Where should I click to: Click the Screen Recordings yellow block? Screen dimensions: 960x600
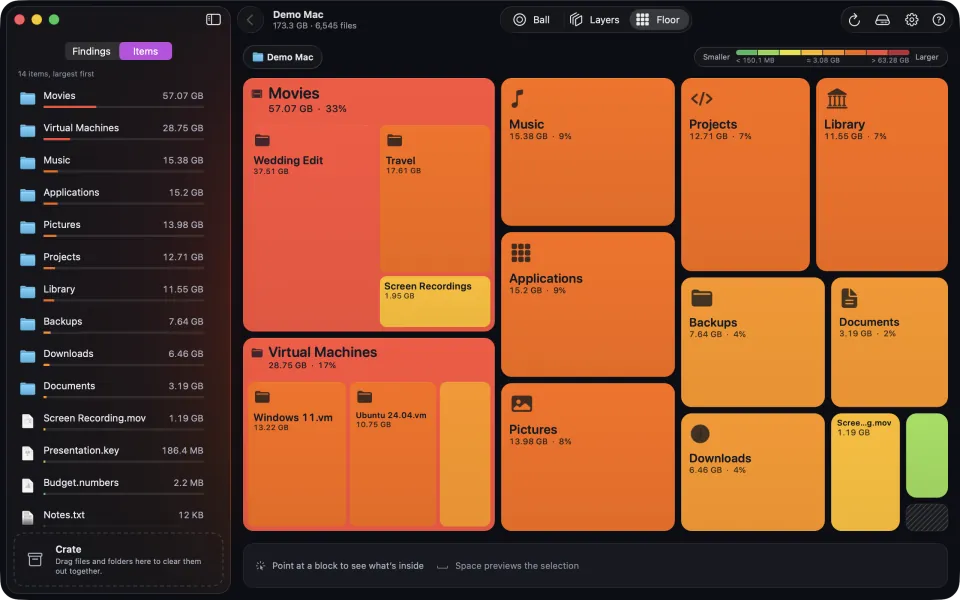[435, 301]
